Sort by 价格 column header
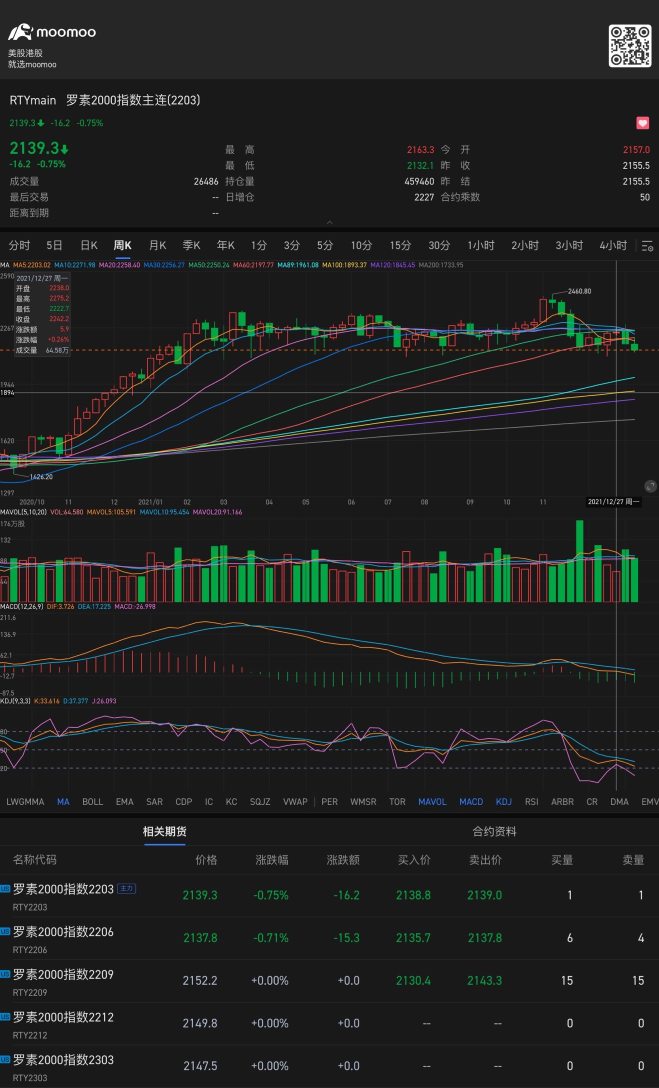 click(x=206, y=860)
